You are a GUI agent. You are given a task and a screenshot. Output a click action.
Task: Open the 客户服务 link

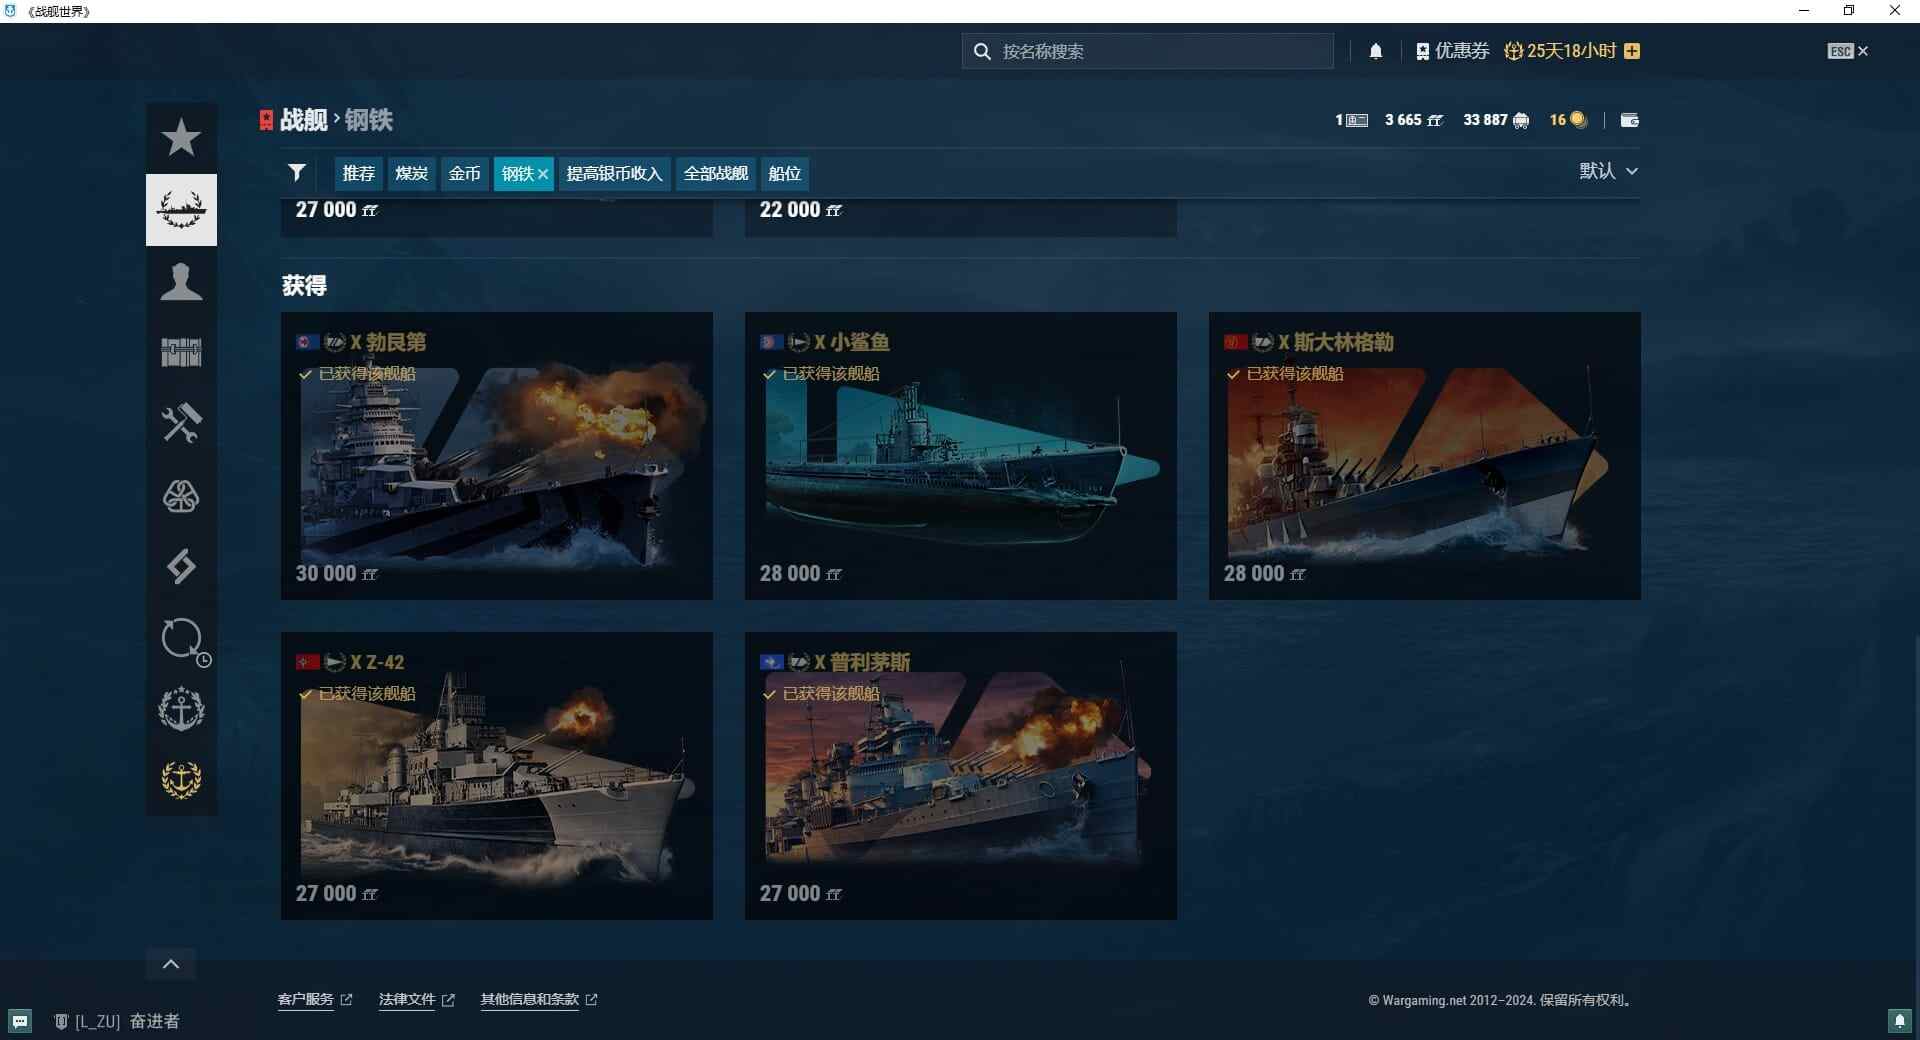point(305,999)
